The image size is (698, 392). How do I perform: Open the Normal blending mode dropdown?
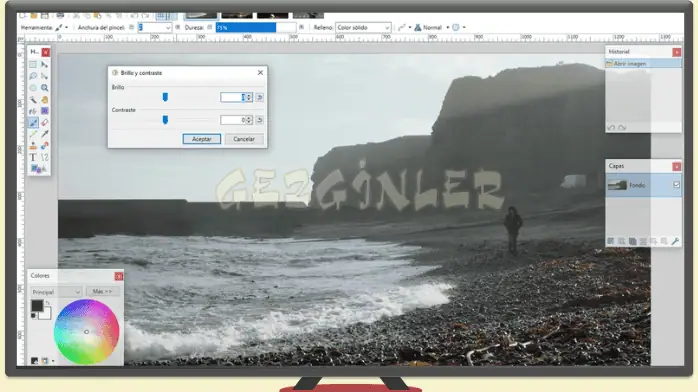coord(431,28)
